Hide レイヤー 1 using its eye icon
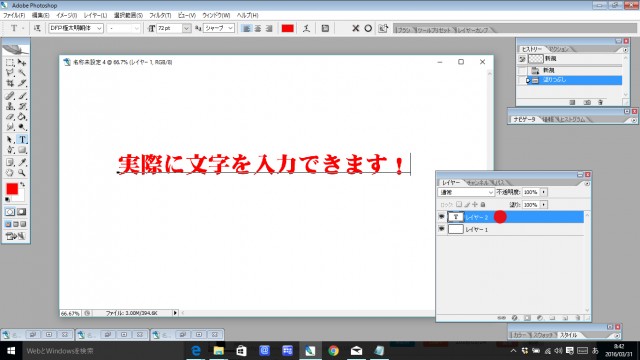The image size is (640, 360). pos(441,229)
